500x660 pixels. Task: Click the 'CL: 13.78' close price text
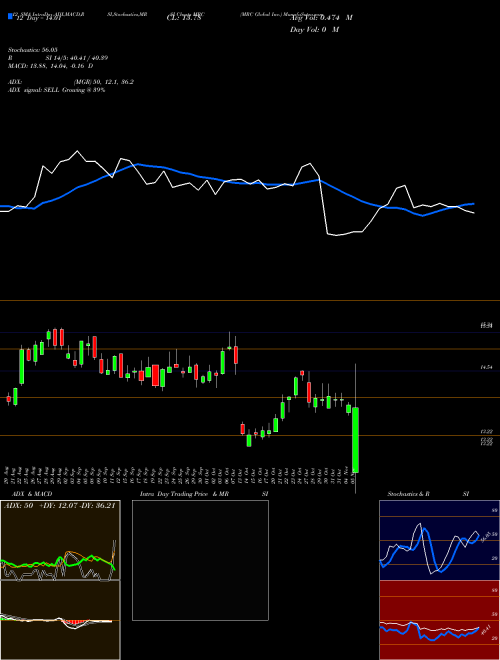pyautogui.click(x=184, y=18)
